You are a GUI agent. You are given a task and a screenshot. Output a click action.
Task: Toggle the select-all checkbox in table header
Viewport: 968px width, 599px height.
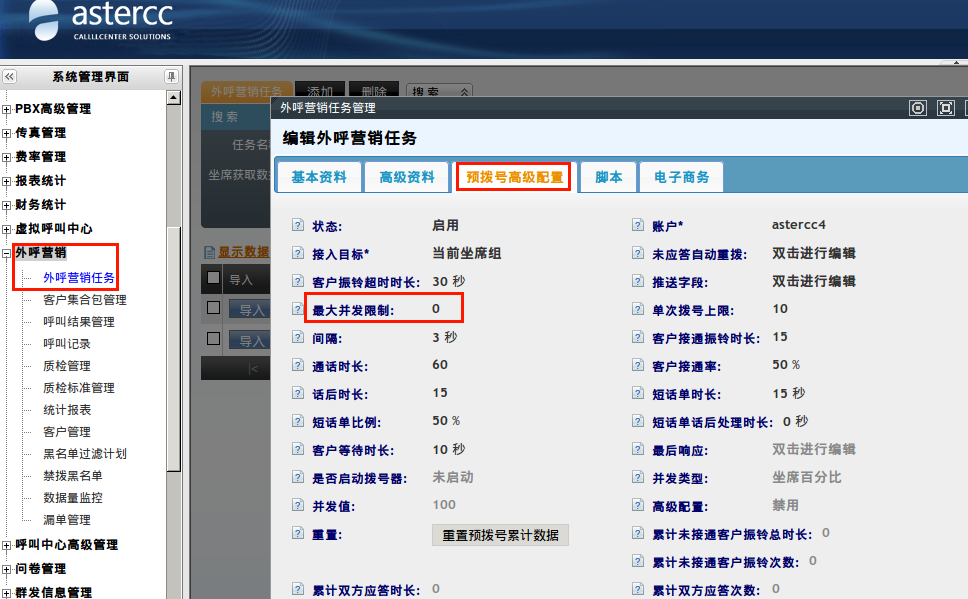pyautogui.click(x=213, y=278)
